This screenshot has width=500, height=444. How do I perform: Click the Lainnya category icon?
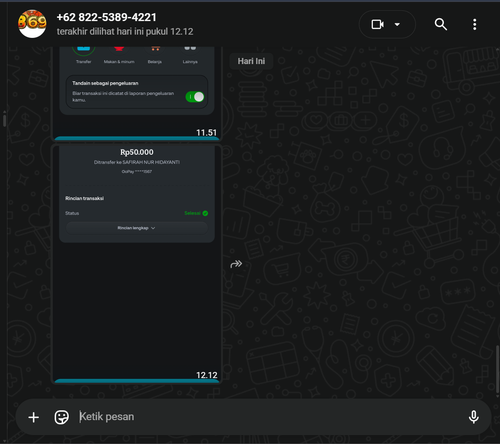pyautogui.click(x=190, y=49)
